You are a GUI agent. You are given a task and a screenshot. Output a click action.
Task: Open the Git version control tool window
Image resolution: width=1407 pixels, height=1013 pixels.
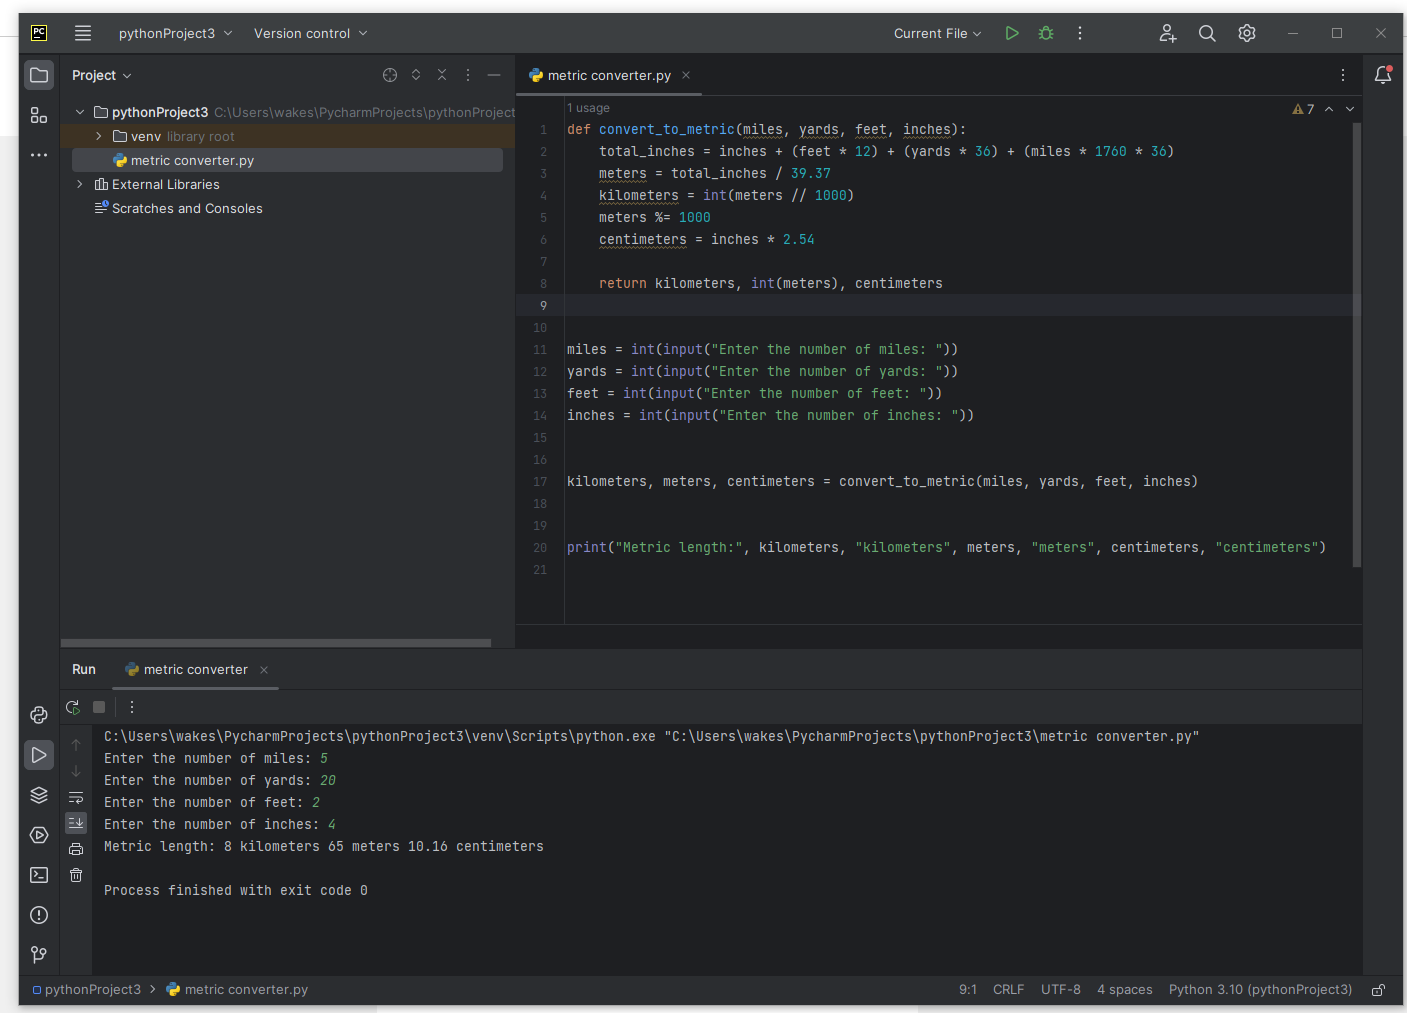[39, 955]
